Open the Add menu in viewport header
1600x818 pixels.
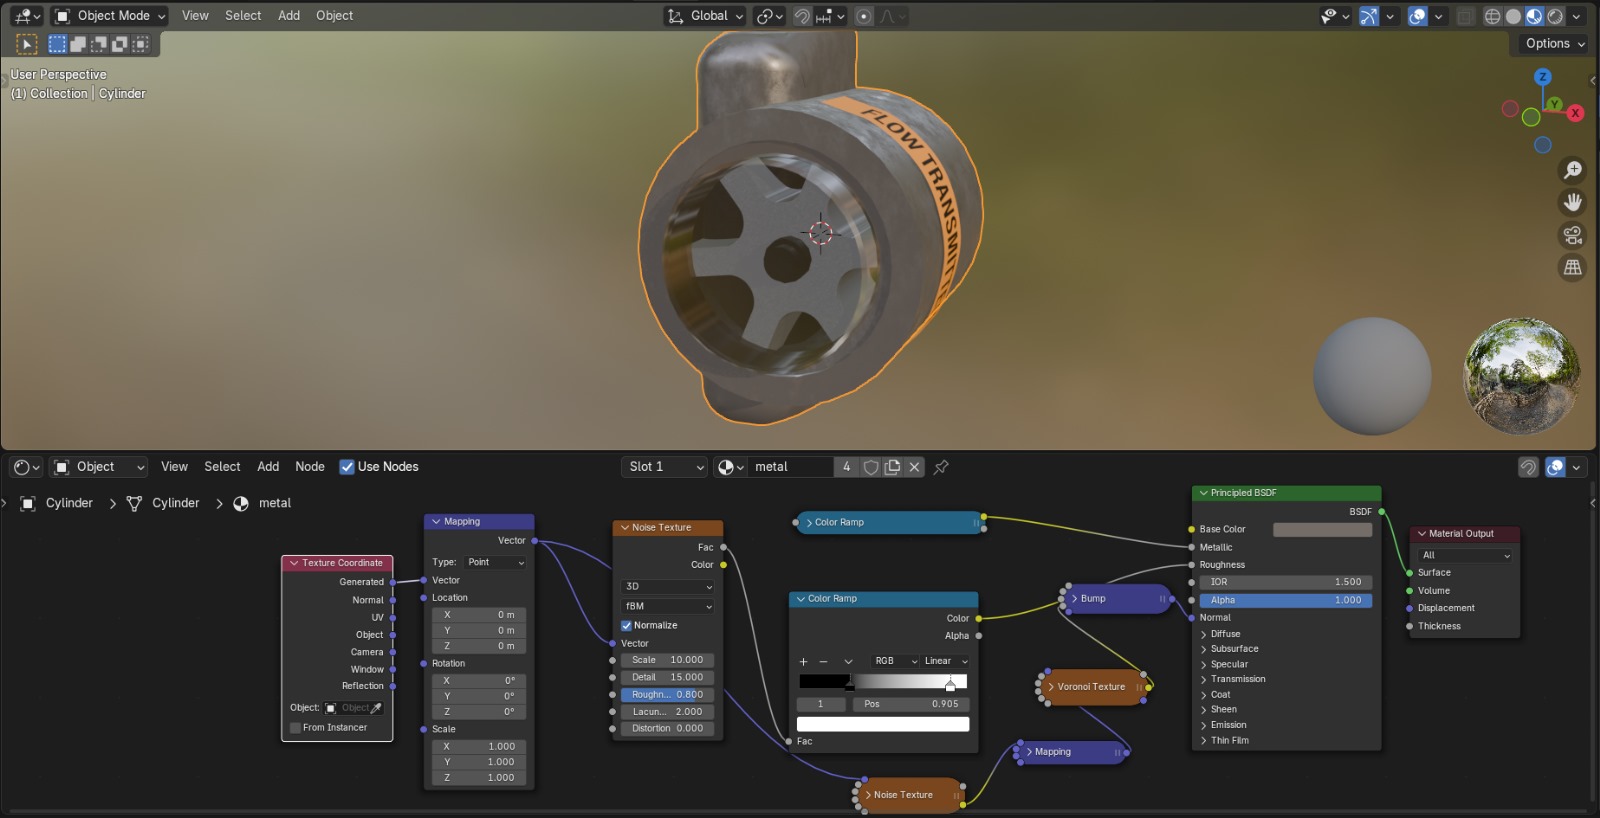(x=289, y=16)
